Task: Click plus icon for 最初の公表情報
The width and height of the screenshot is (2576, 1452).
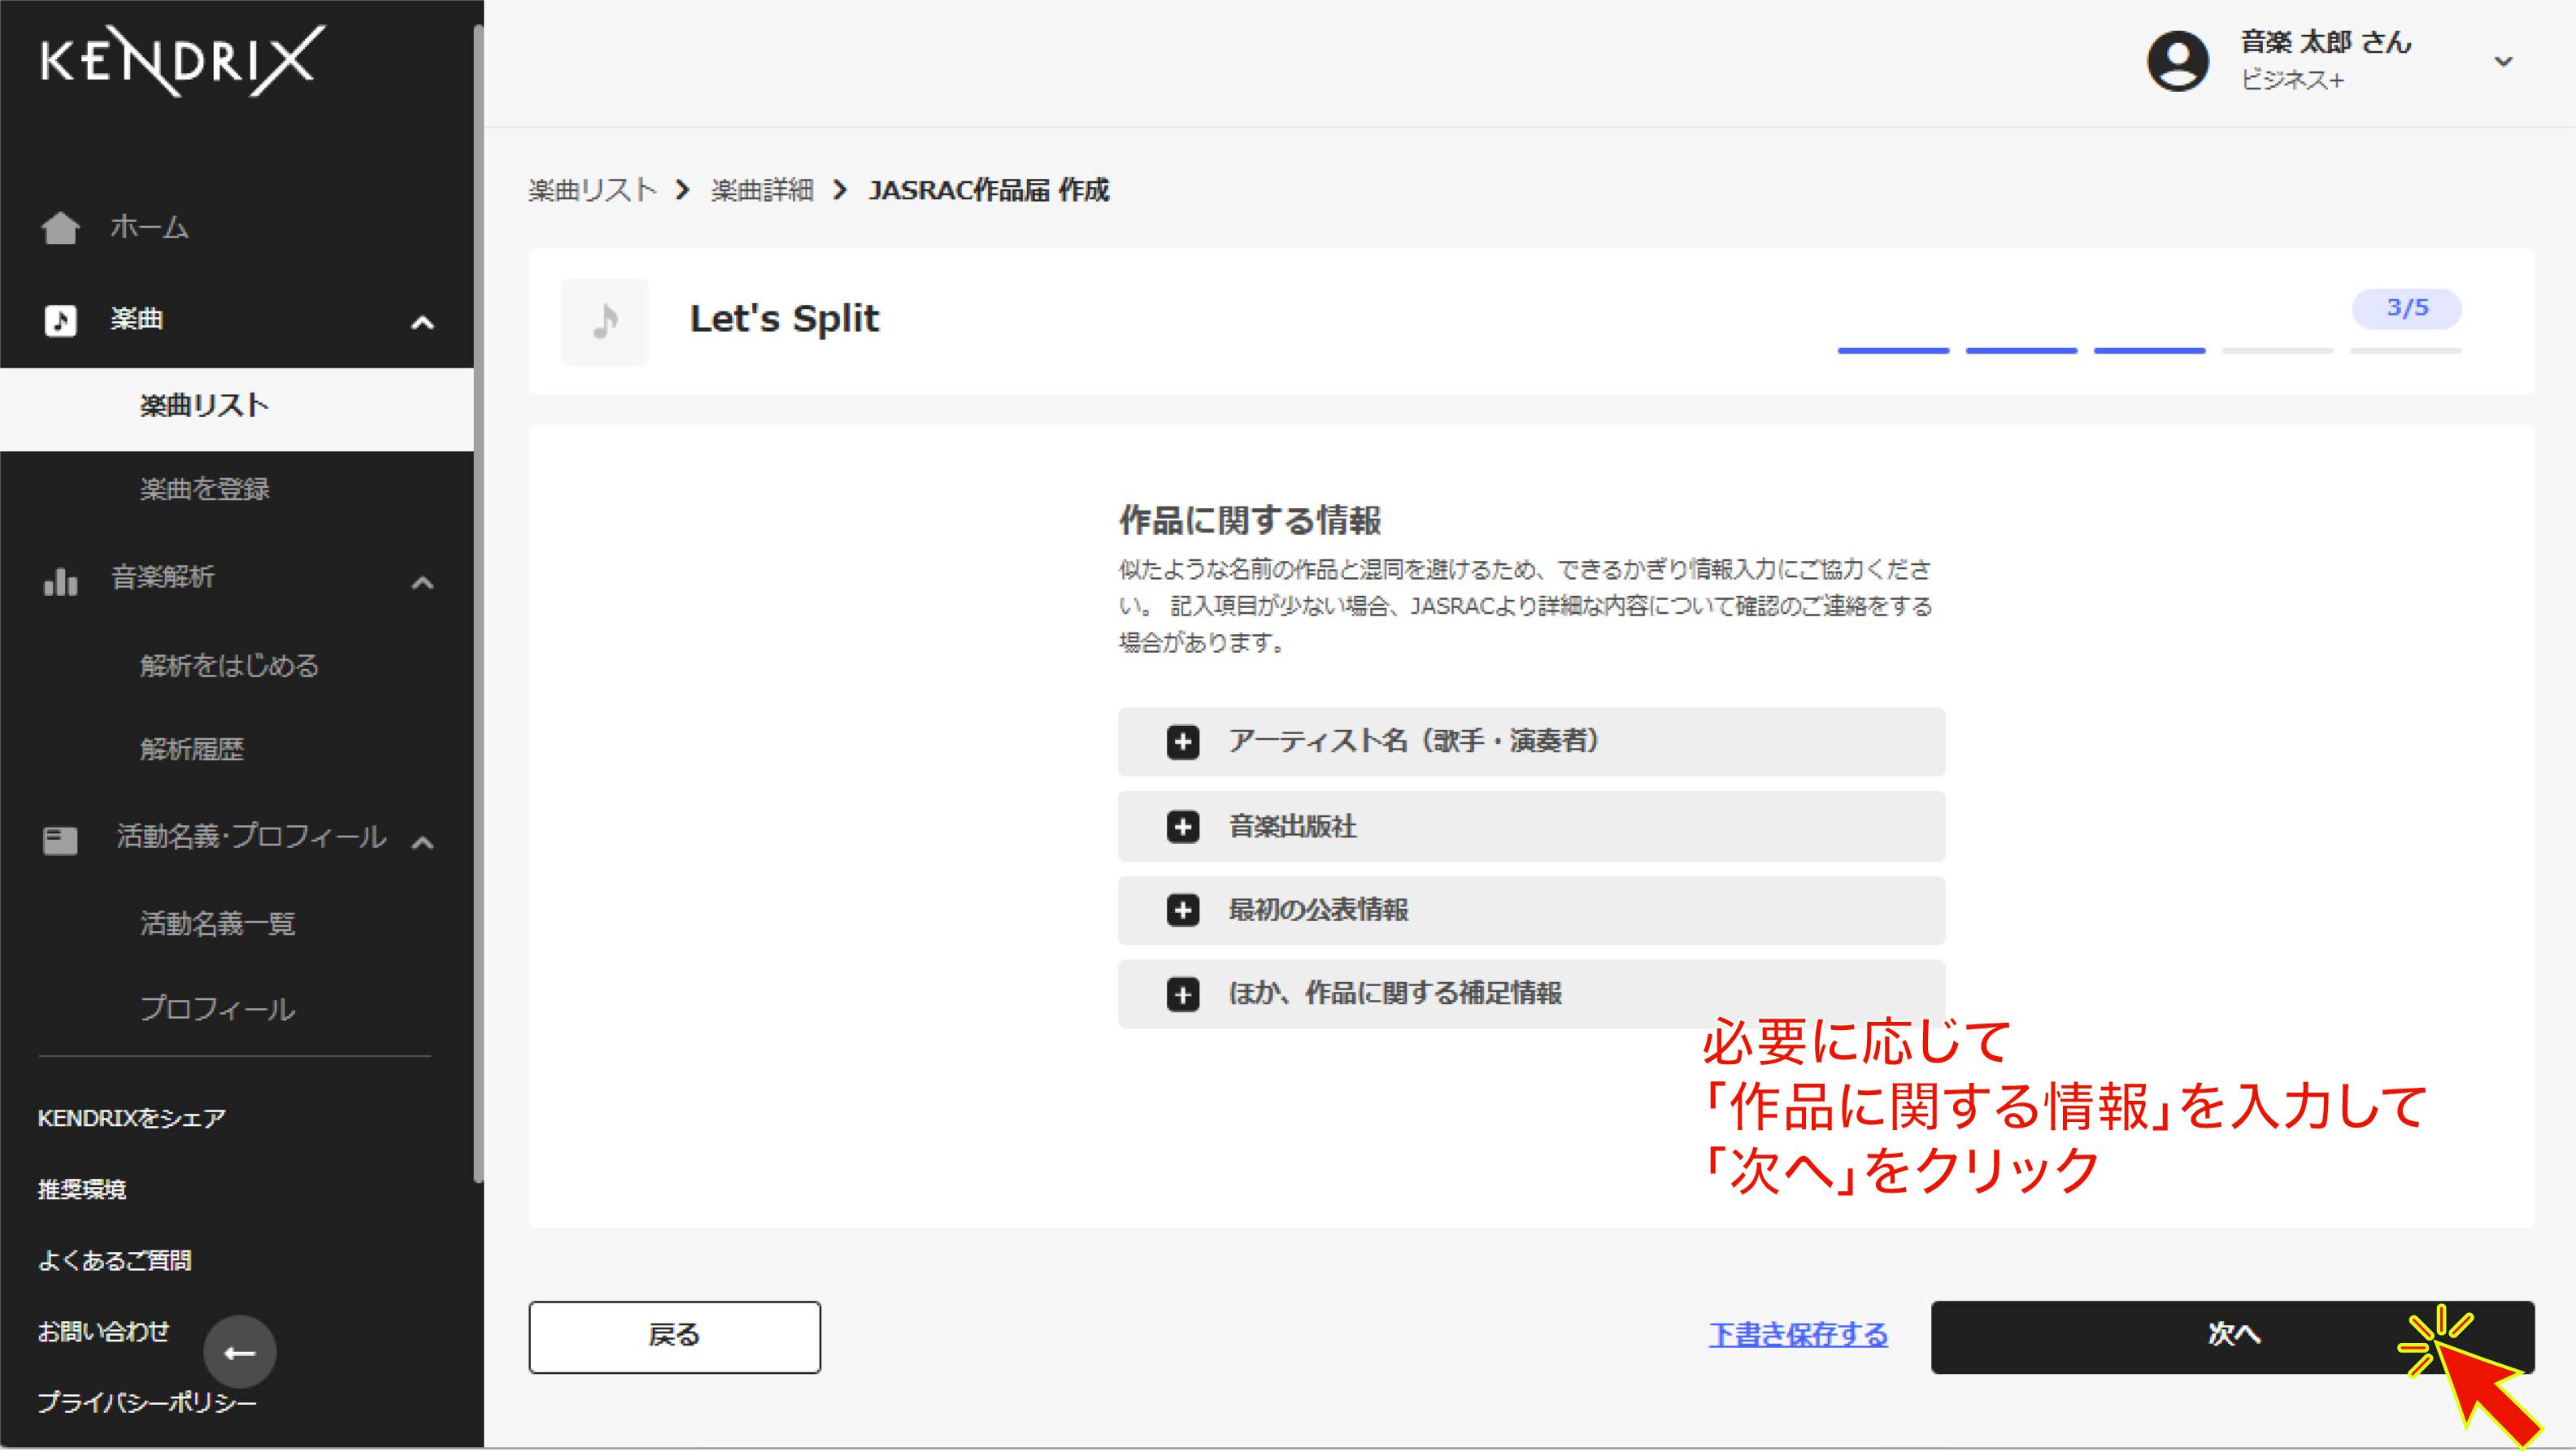Action: (x=1183, y=911)
